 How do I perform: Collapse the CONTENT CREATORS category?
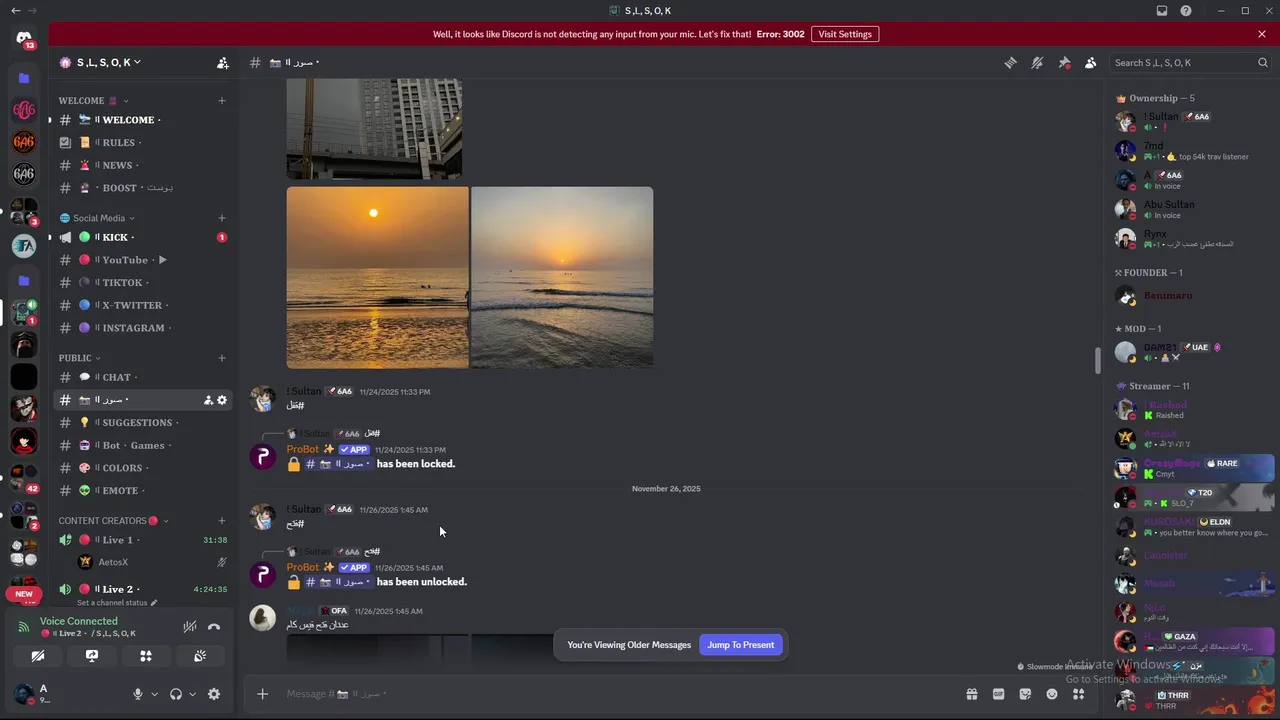(113, 521)
